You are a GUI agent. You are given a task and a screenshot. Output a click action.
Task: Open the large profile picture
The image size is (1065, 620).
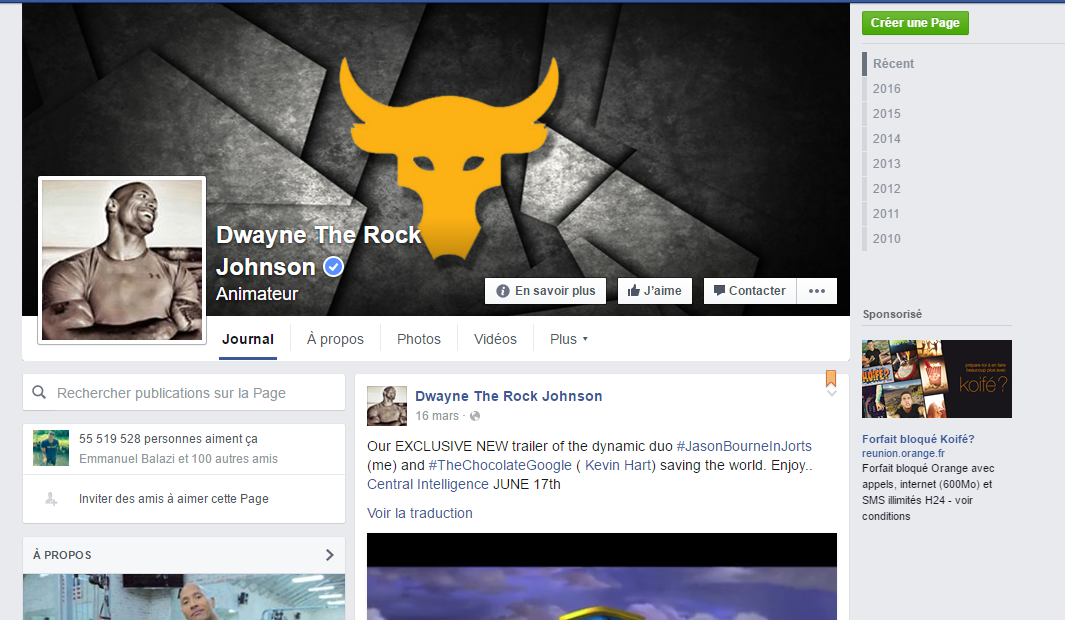click(122, 260)
